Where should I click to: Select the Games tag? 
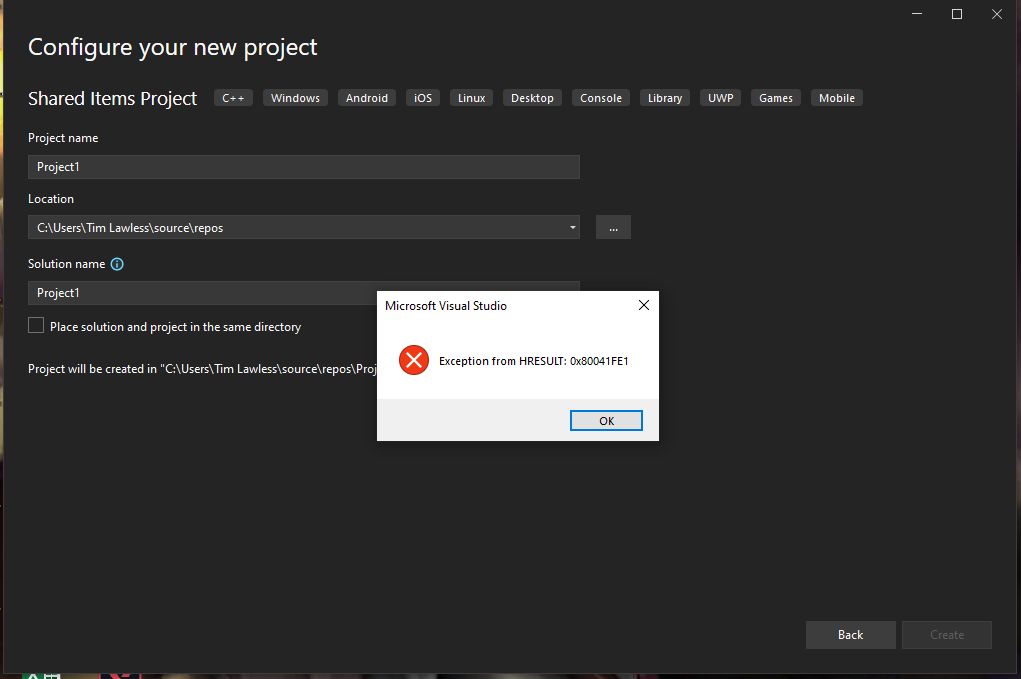tap(776, 98)
